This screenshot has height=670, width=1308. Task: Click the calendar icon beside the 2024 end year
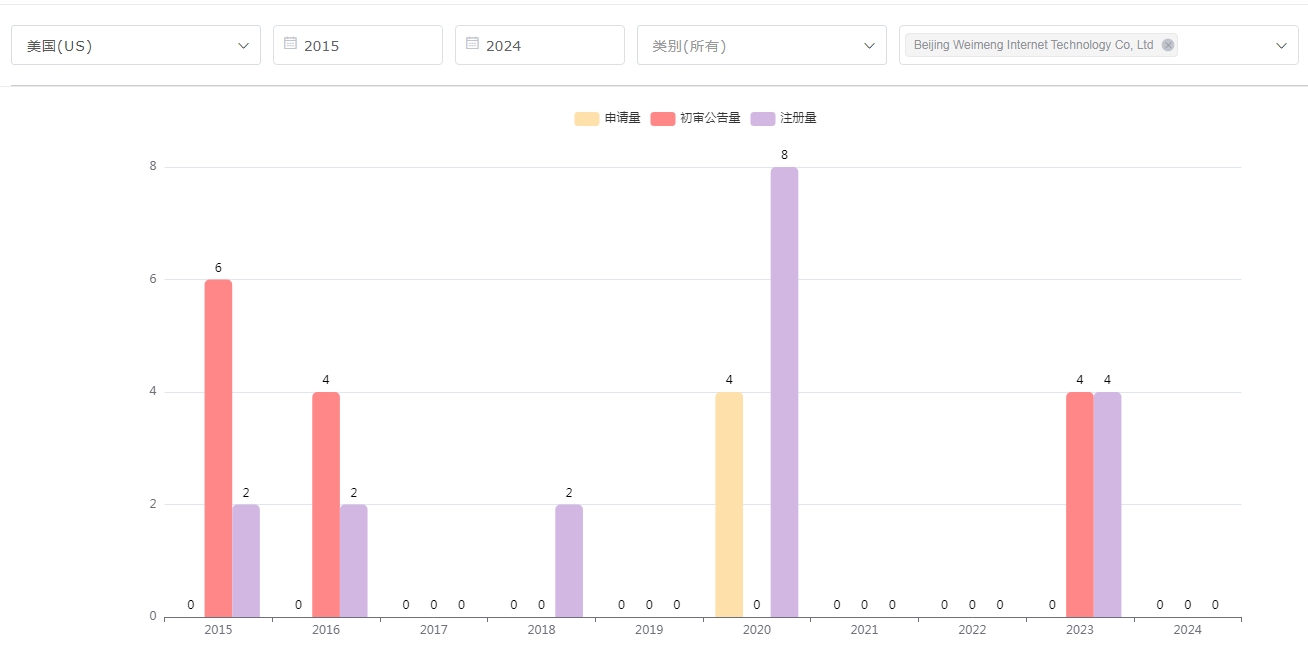472,44
